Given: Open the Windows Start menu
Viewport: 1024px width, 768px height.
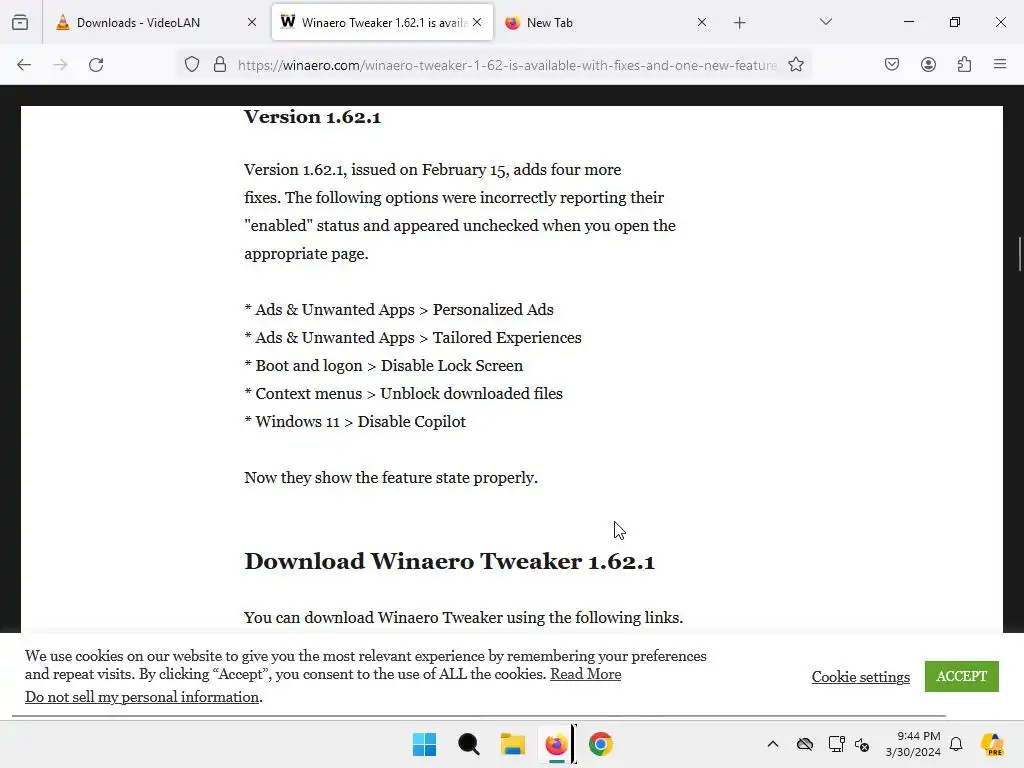Looking at the screenshot, I should pos(424,744).
